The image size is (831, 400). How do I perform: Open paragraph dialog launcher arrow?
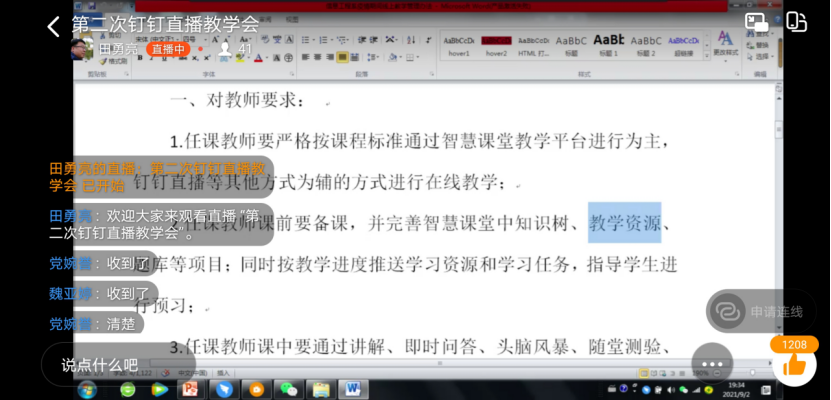[x=432, y=75]
